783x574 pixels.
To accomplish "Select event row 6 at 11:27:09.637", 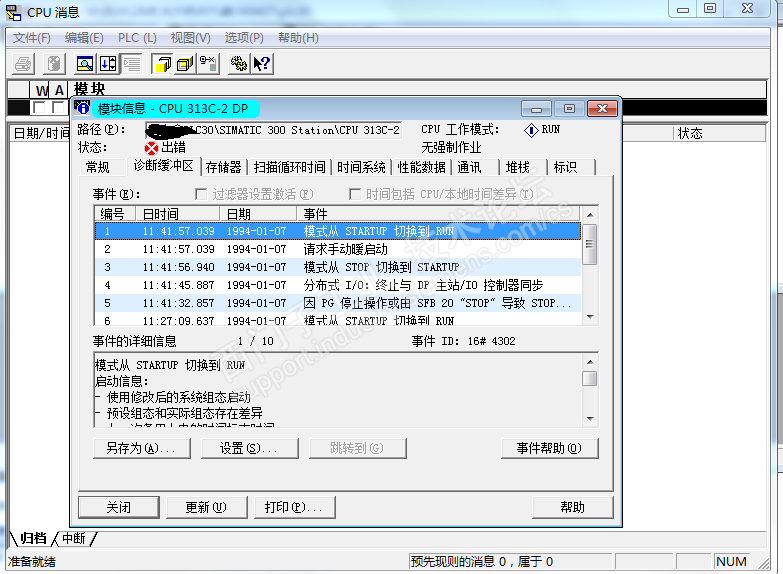I will click(338, 320).
